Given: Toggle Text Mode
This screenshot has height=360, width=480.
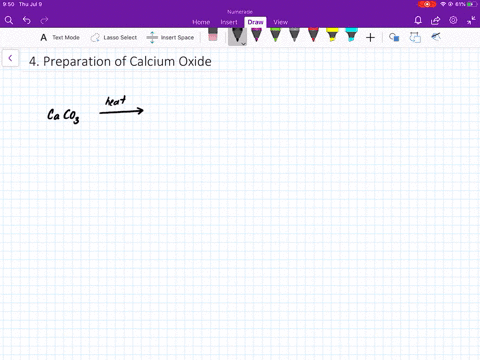Looking at the screenshot, I should (60, 38).
